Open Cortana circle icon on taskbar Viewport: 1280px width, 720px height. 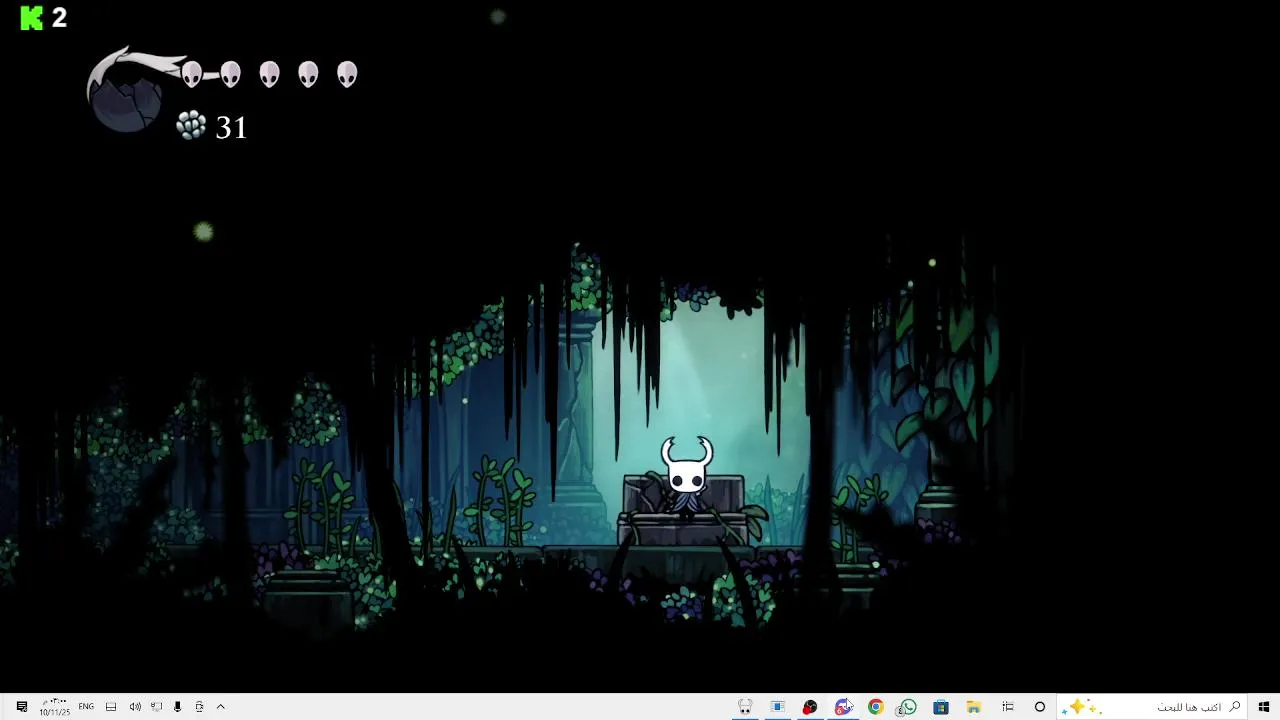[1040, 707]
